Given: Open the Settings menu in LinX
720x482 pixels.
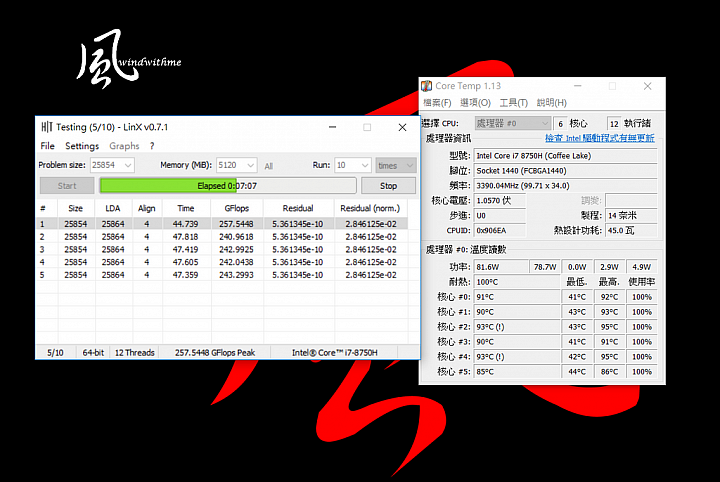Looking at the screenshot, I should 82,146.
